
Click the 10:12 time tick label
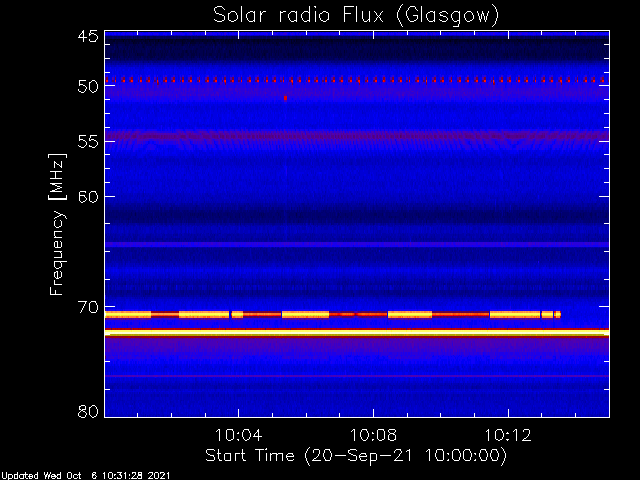pyautogui.click(x=508, y=436)
